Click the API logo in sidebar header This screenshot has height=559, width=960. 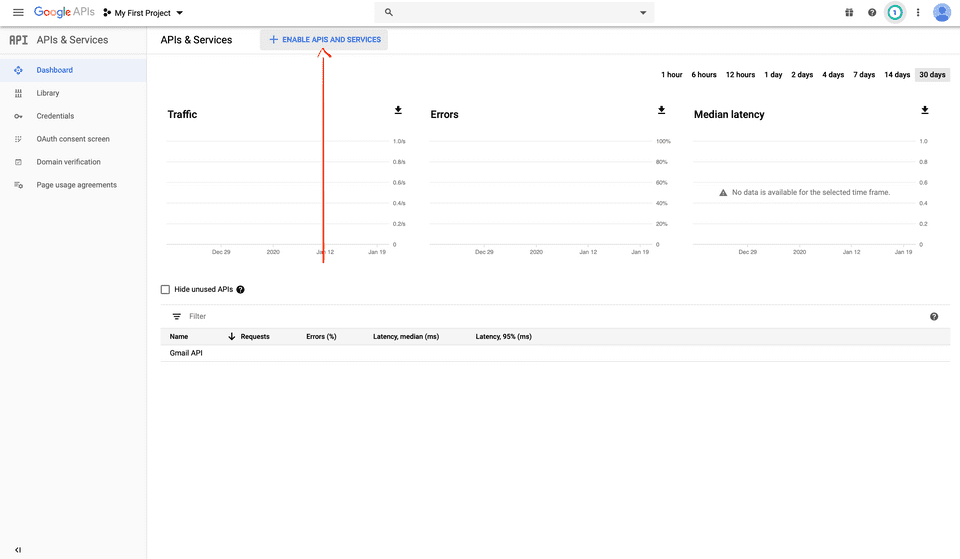click(18, 40)
